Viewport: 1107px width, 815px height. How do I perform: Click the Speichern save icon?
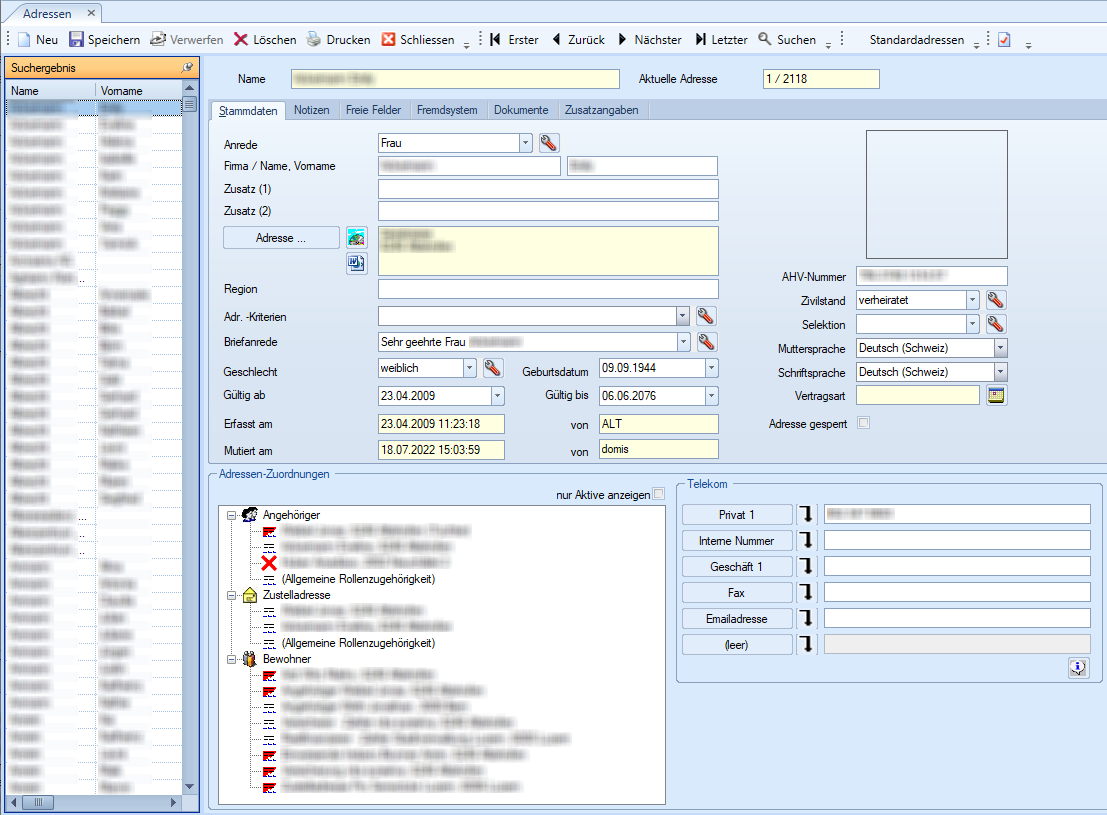[76, 40]
